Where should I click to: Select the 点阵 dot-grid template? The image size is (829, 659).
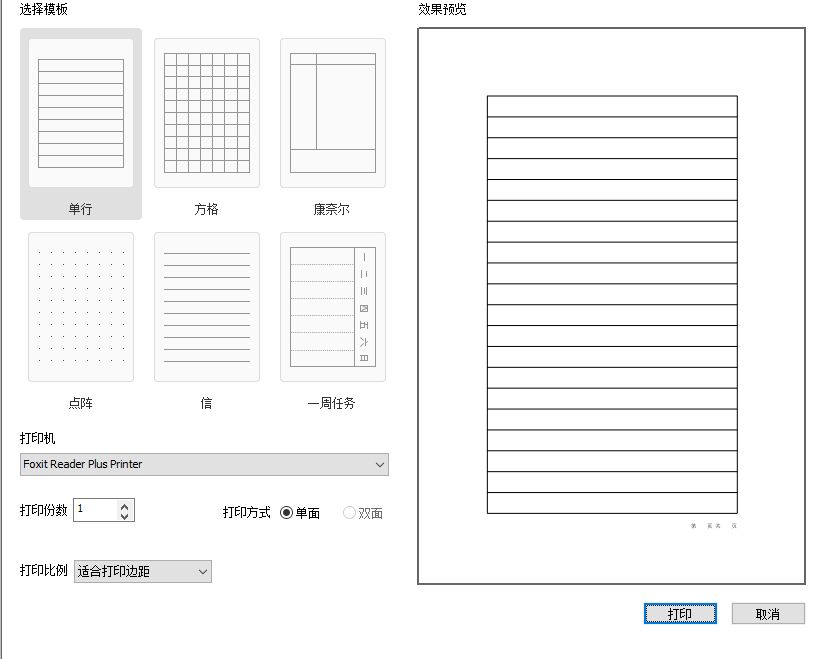[x=80, y=306]
